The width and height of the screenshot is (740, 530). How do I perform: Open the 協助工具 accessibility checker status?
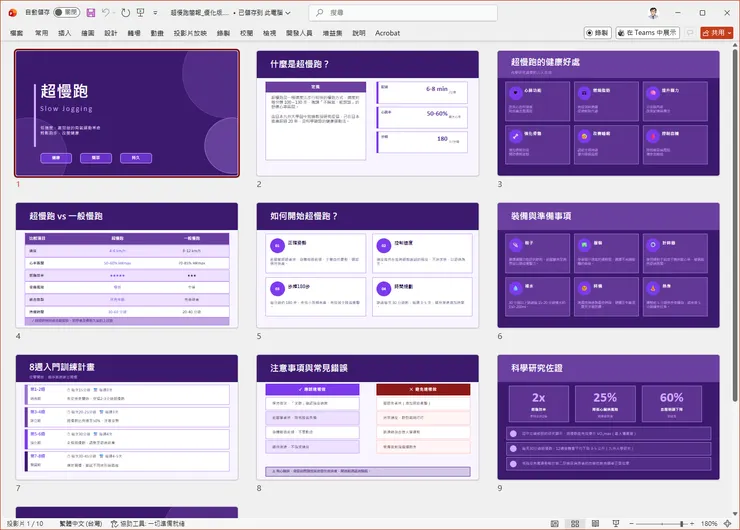tap(148, 523)
